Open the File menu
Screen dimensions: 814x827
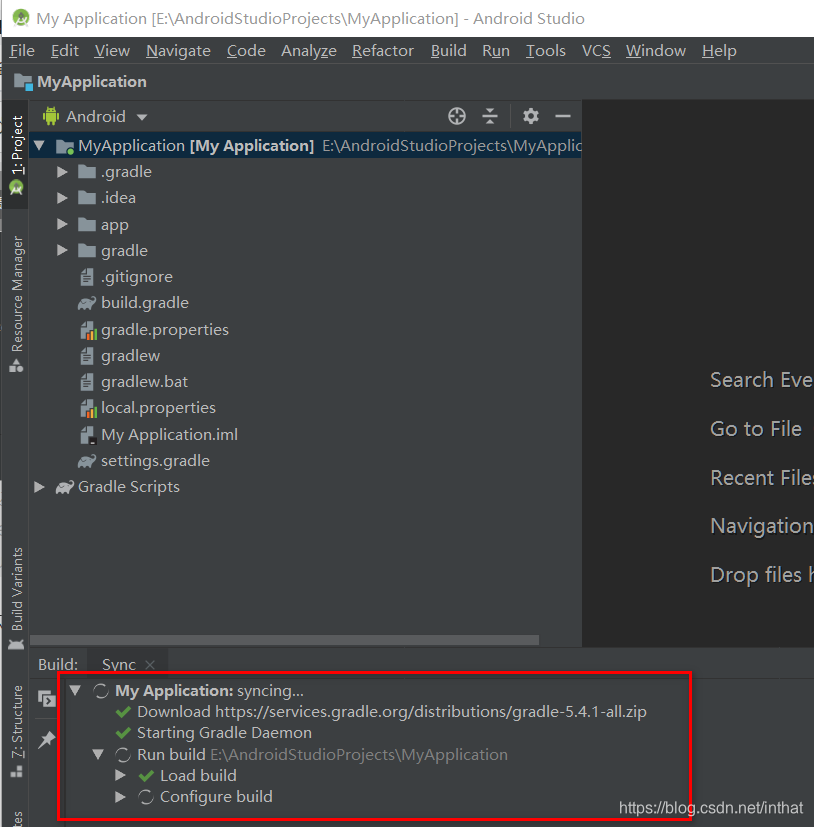click(x=22, y=51)
